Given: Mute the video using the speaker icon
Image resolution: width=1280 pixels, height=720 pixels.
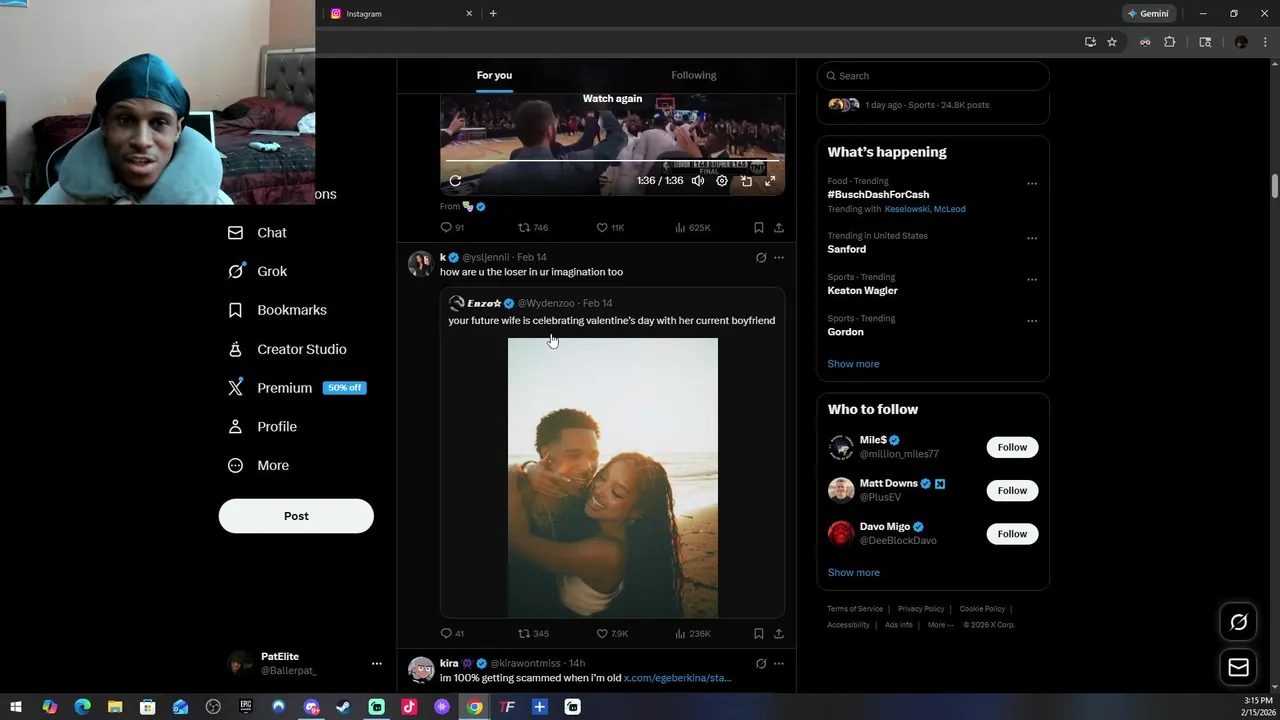Looking at the screenshot, I should (698, 181).
